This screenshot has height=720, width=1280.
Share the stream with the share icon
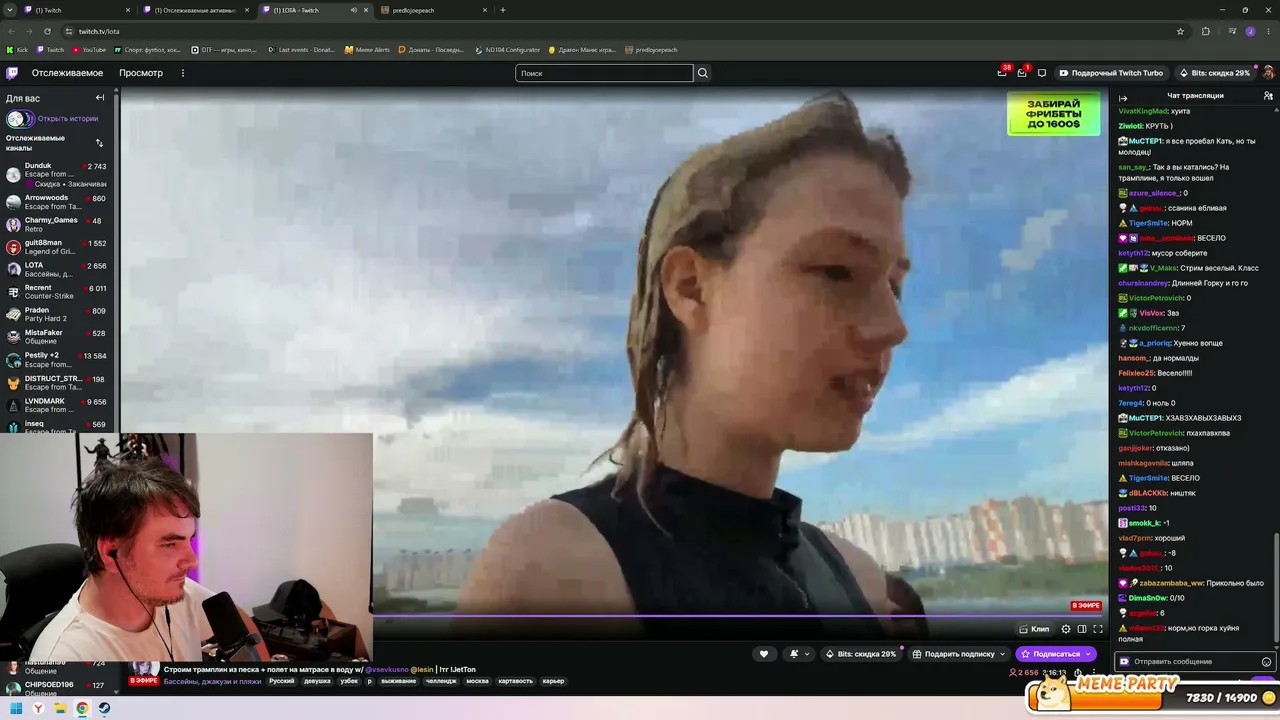click(x=1078, y=673)
